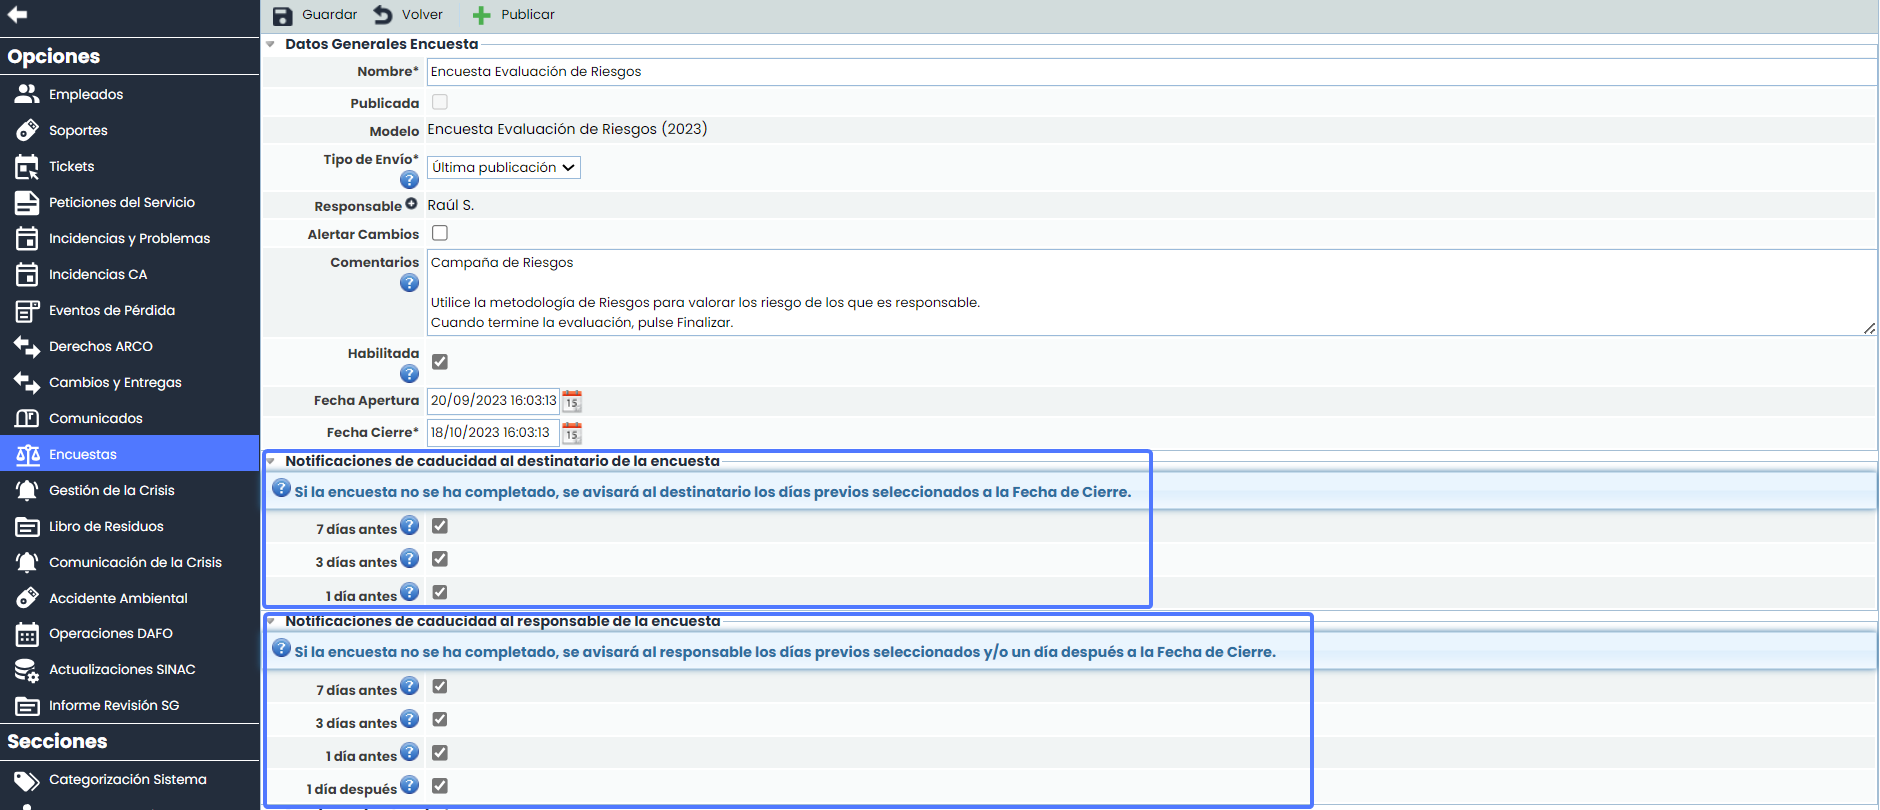Open Empleados in the sidebar
Image resolution: width=1880 pixels, height=810 pixels.
[86, 94]
